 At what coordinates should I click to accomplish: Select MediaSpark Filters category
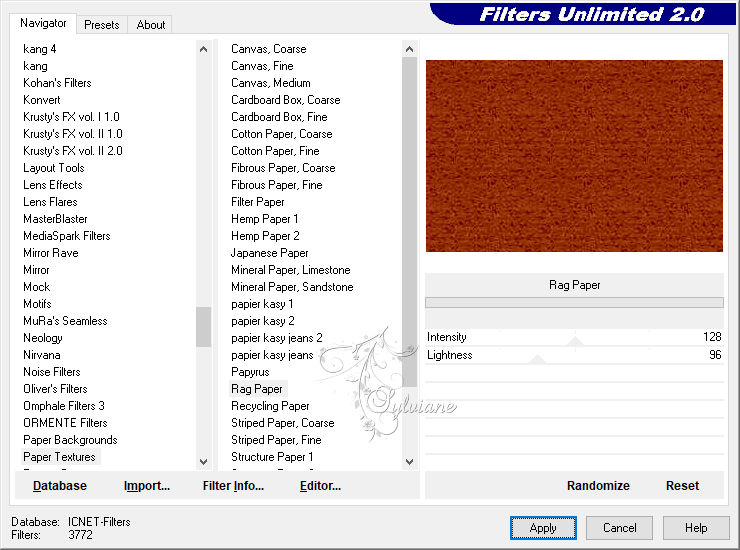point(67,236)
